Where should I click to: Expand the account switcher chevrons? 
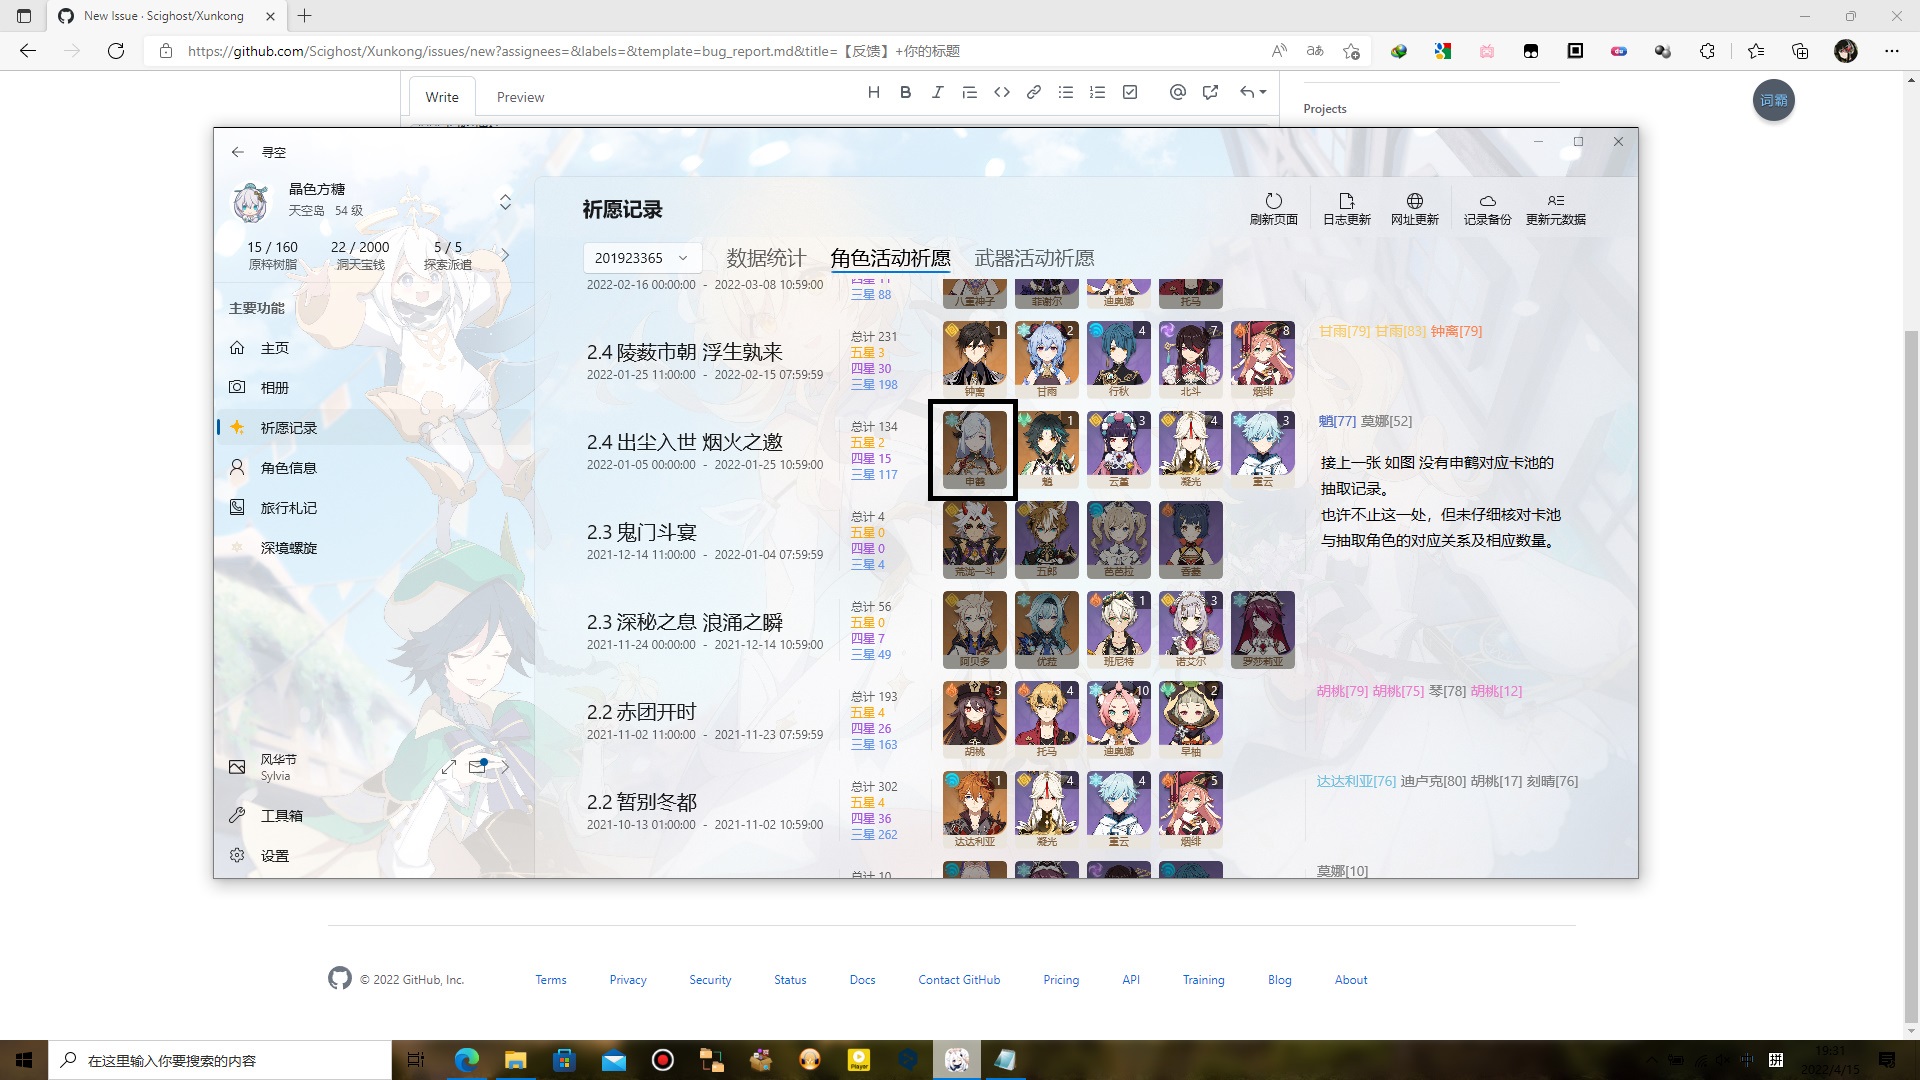[x=505, y=202]
